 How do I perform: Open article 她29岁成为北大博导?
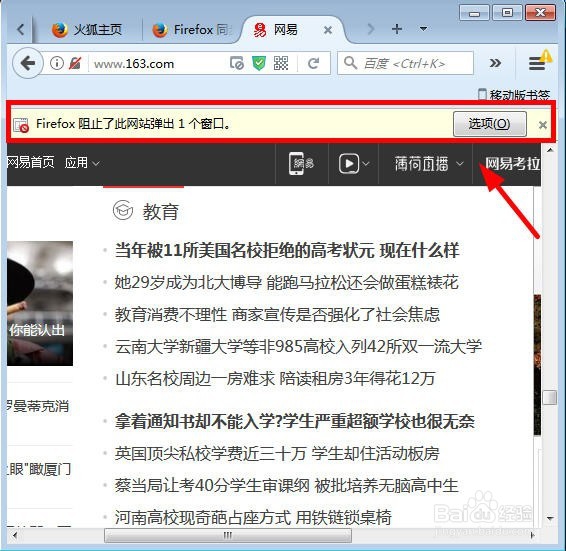point(287,282)
